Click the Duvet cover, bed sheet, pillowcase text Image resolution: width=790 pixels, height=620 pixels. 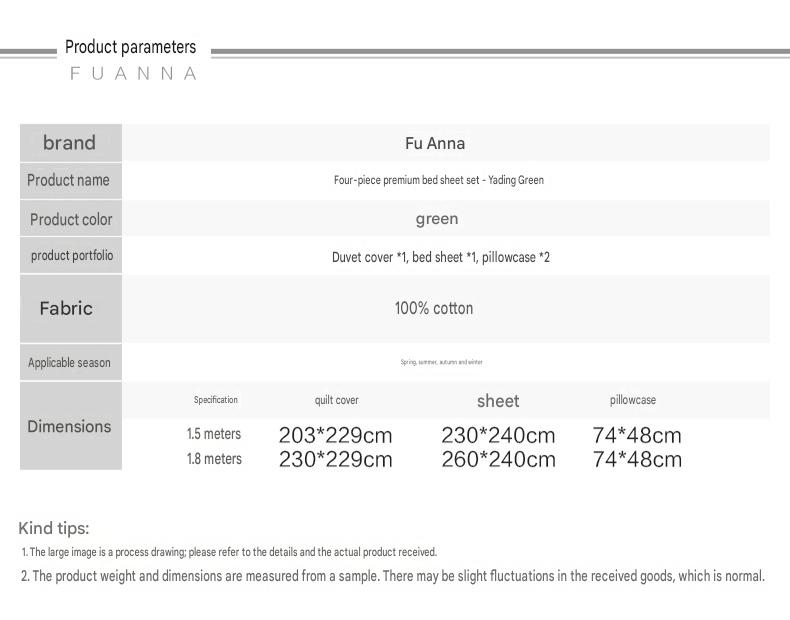441,257
